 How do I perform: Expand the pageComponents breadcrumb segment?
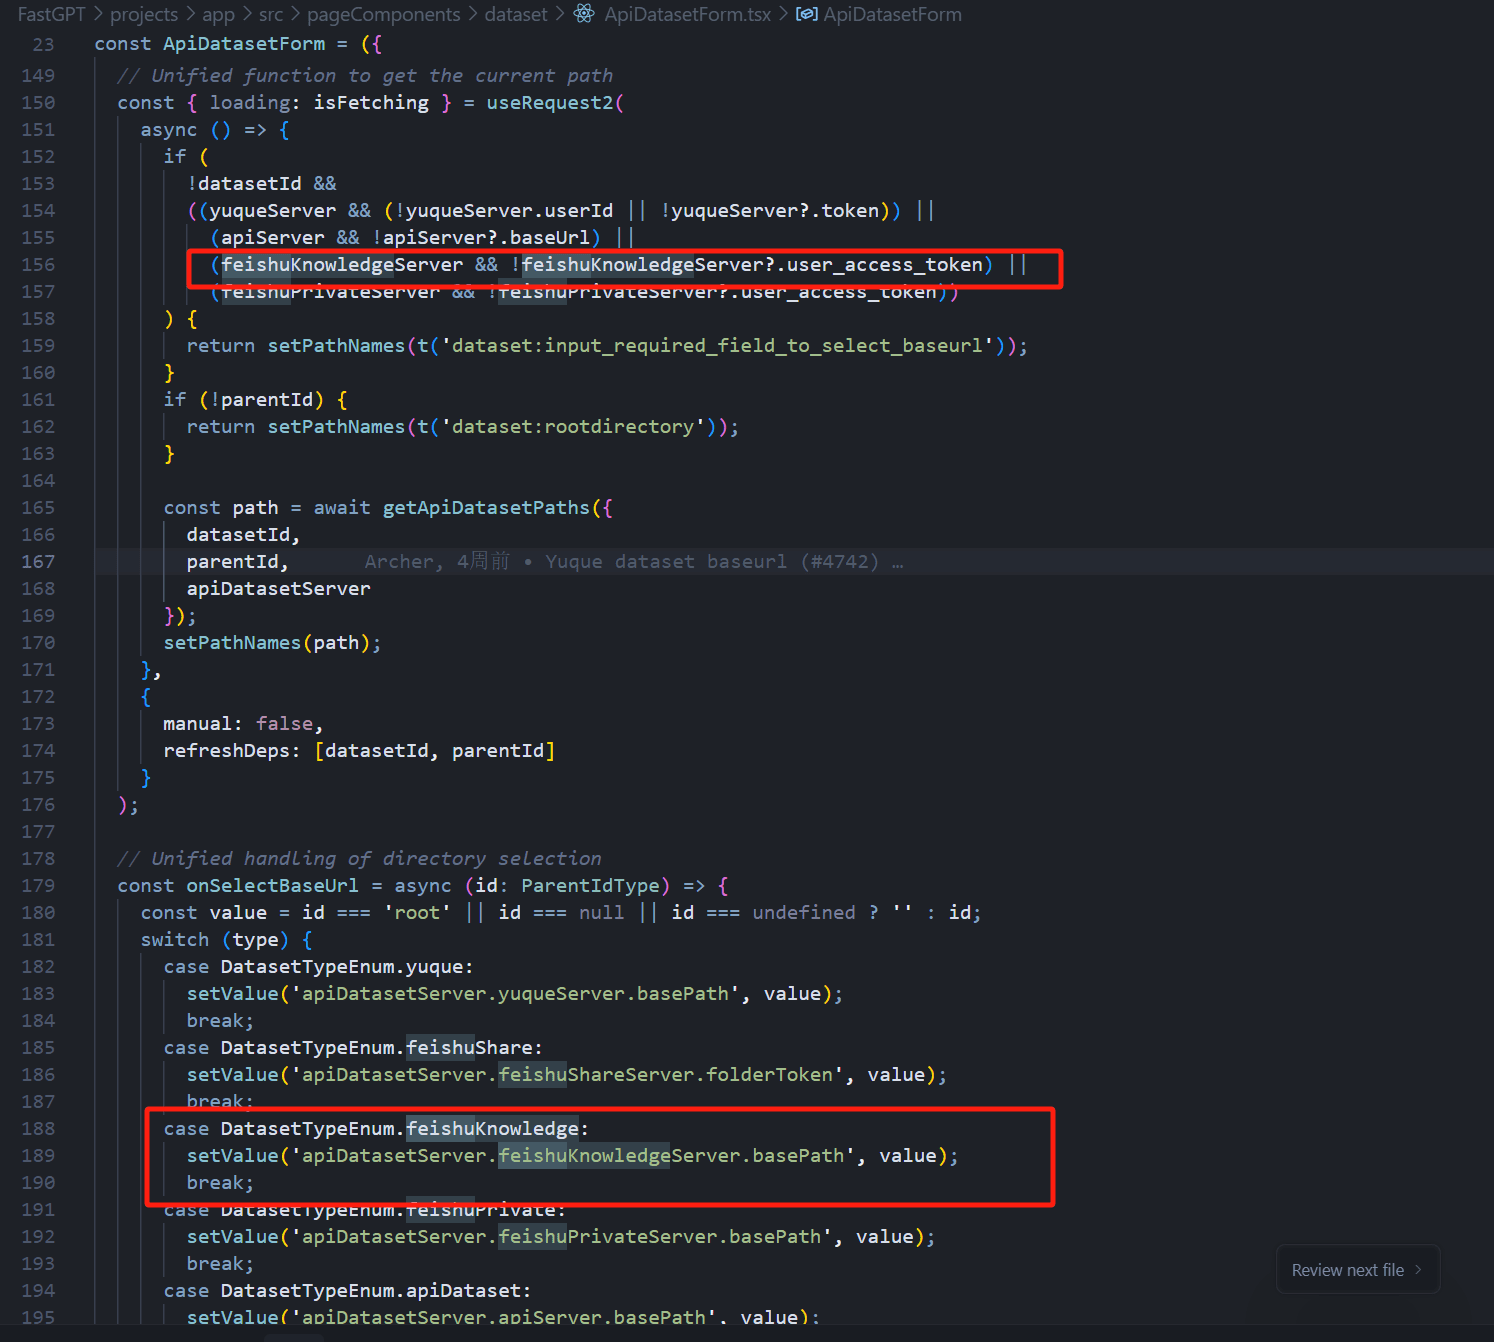point(383,14)
